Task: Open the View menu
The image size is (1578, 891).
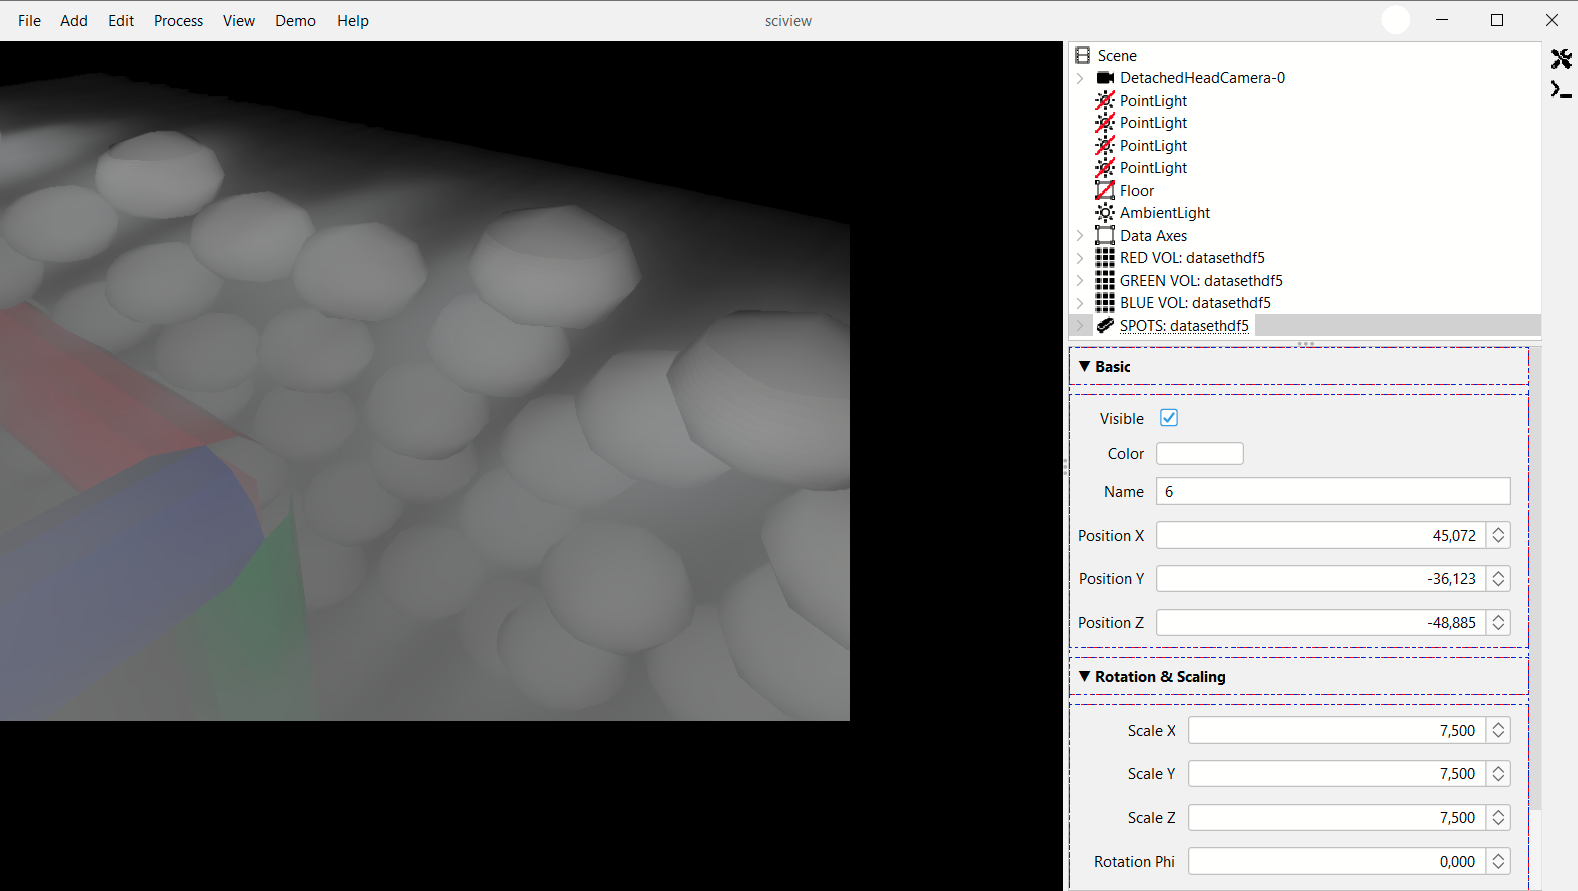Action: tap(239, 20)
